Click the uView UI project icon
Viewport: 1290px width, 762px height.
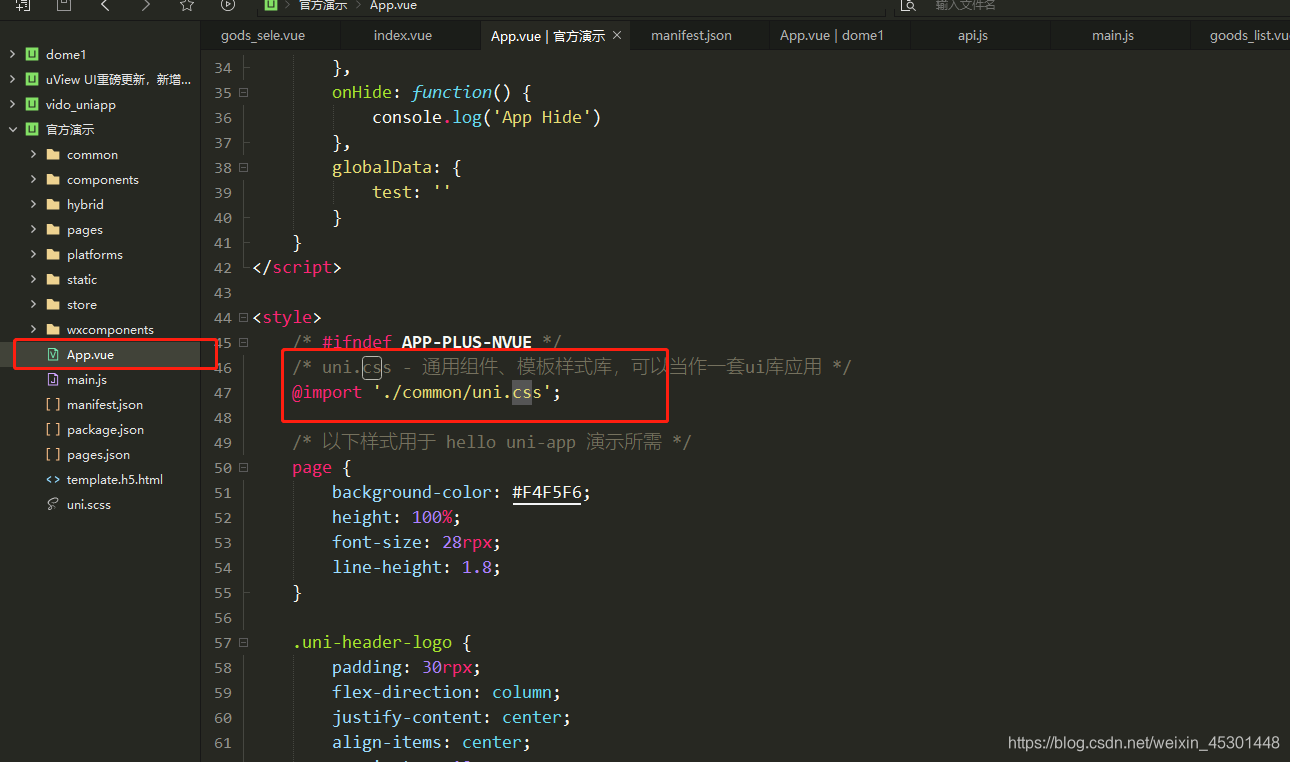[33, 79]
